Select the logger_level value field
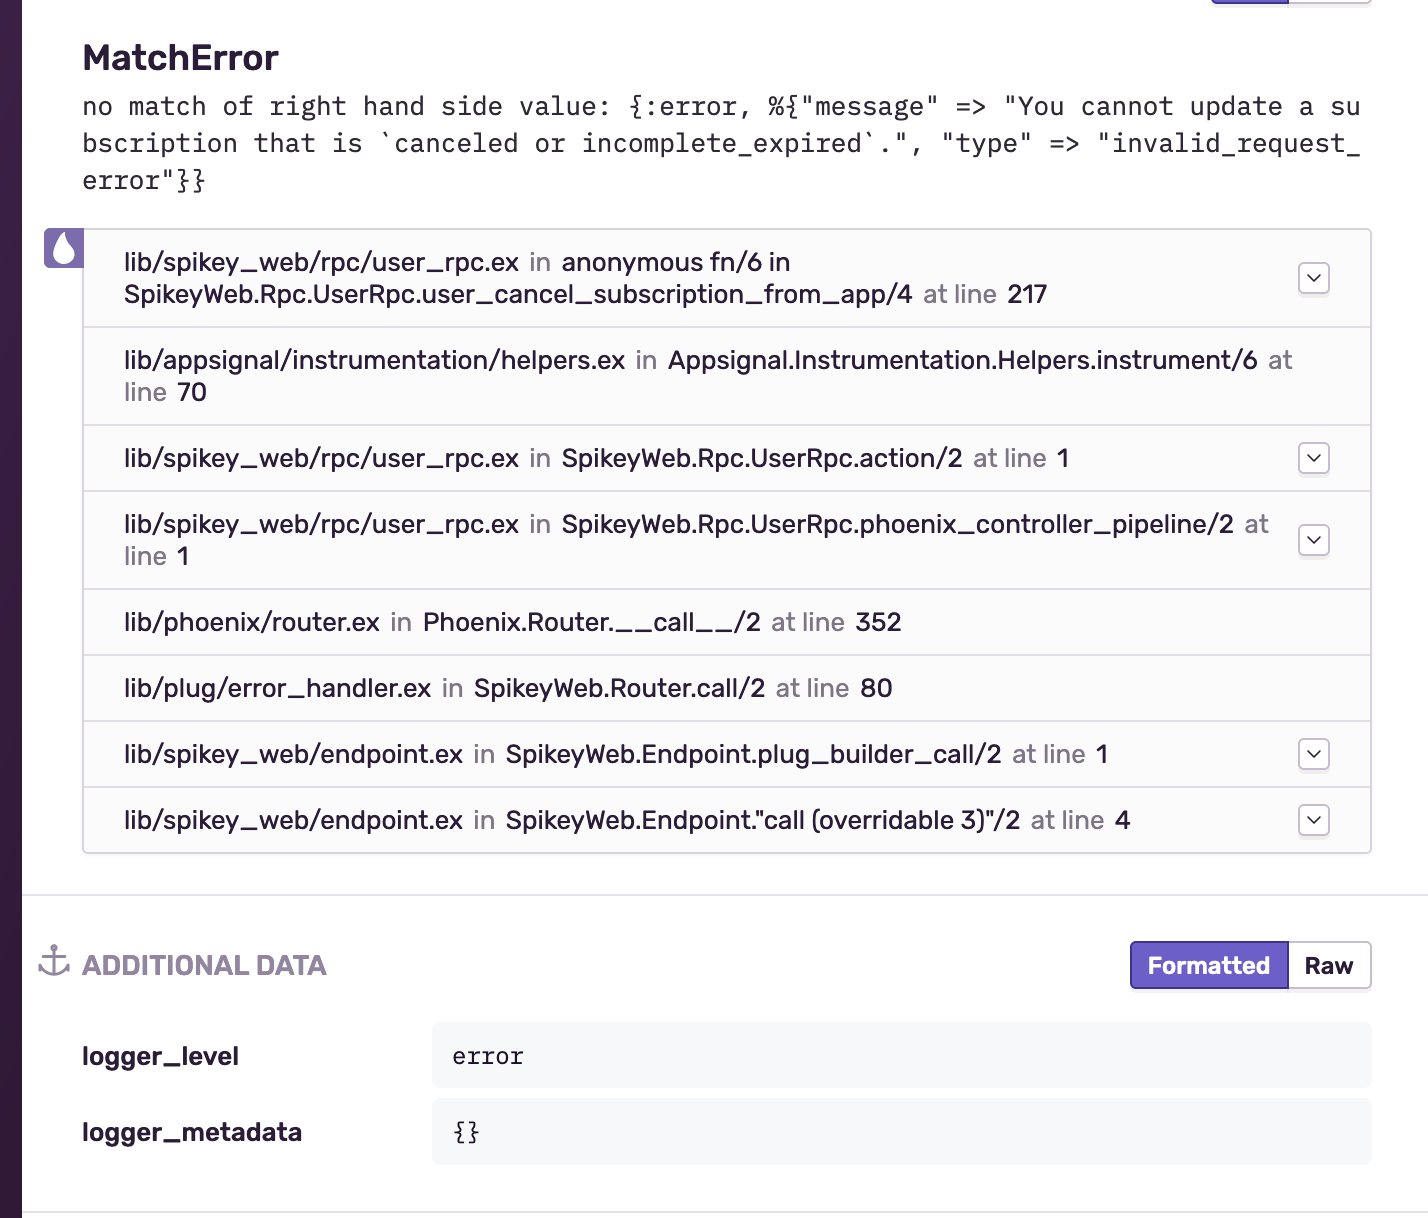1428x1218 pixels. (900, 1055)
